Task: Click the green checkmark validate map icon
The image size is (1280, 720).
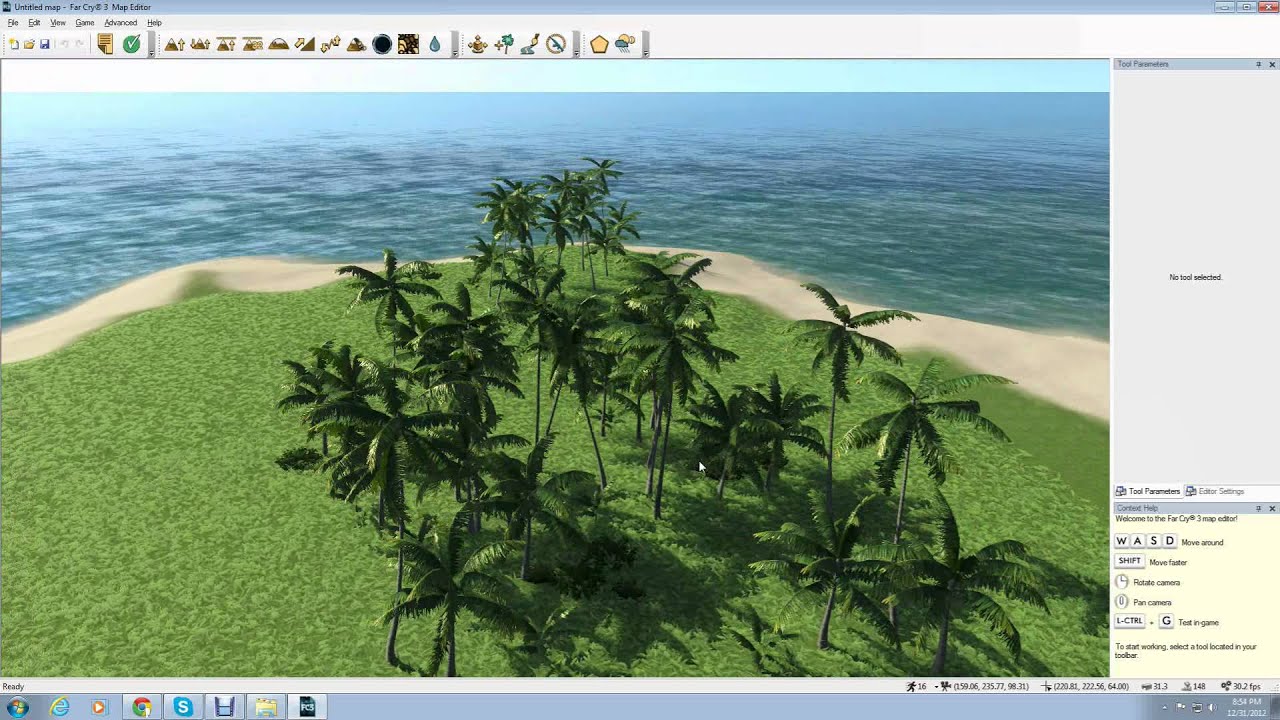Action: pos(131,44)
